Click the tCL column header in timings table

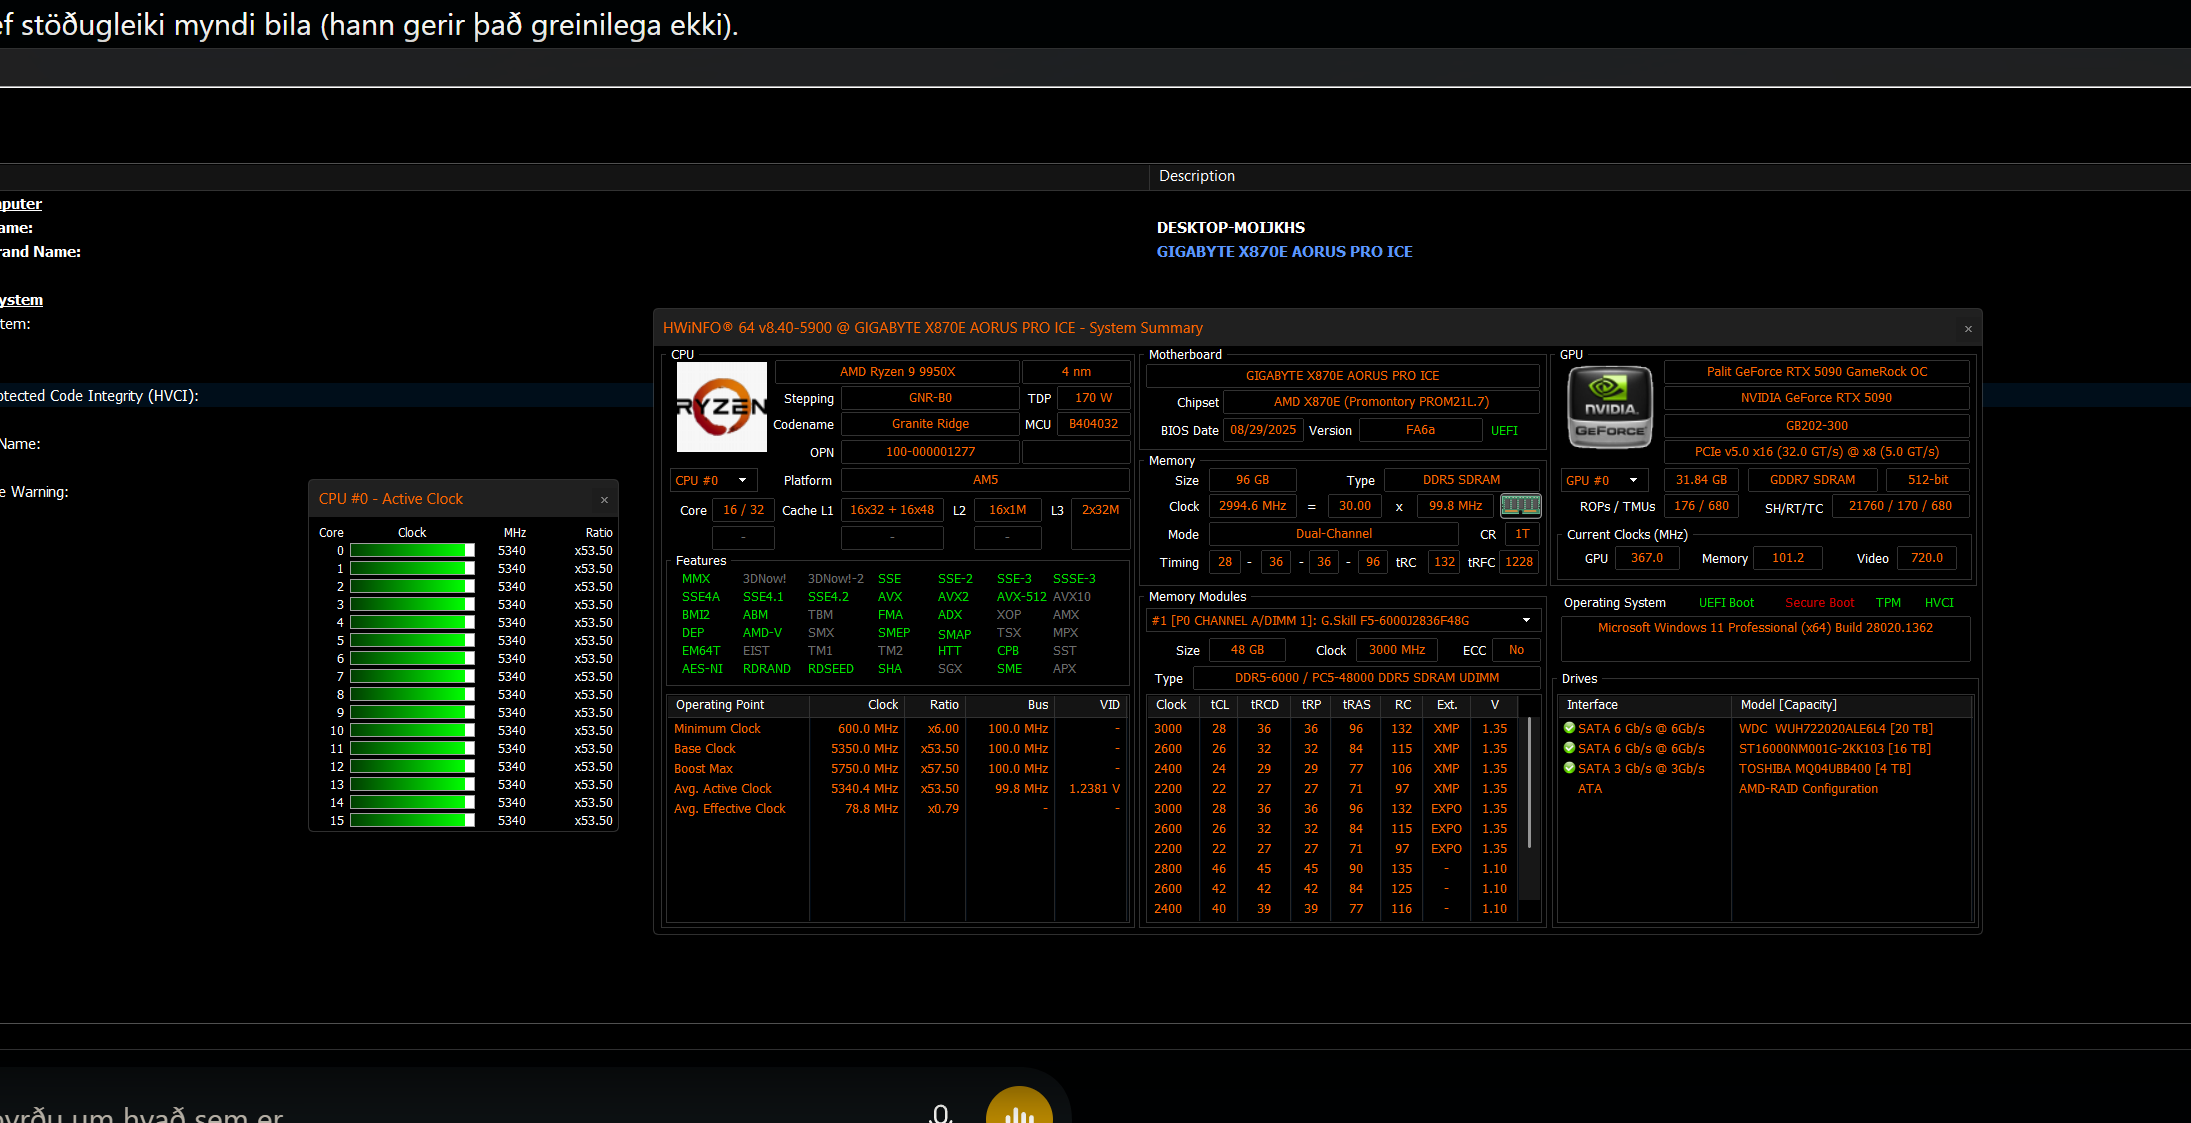pos(1219,705)
